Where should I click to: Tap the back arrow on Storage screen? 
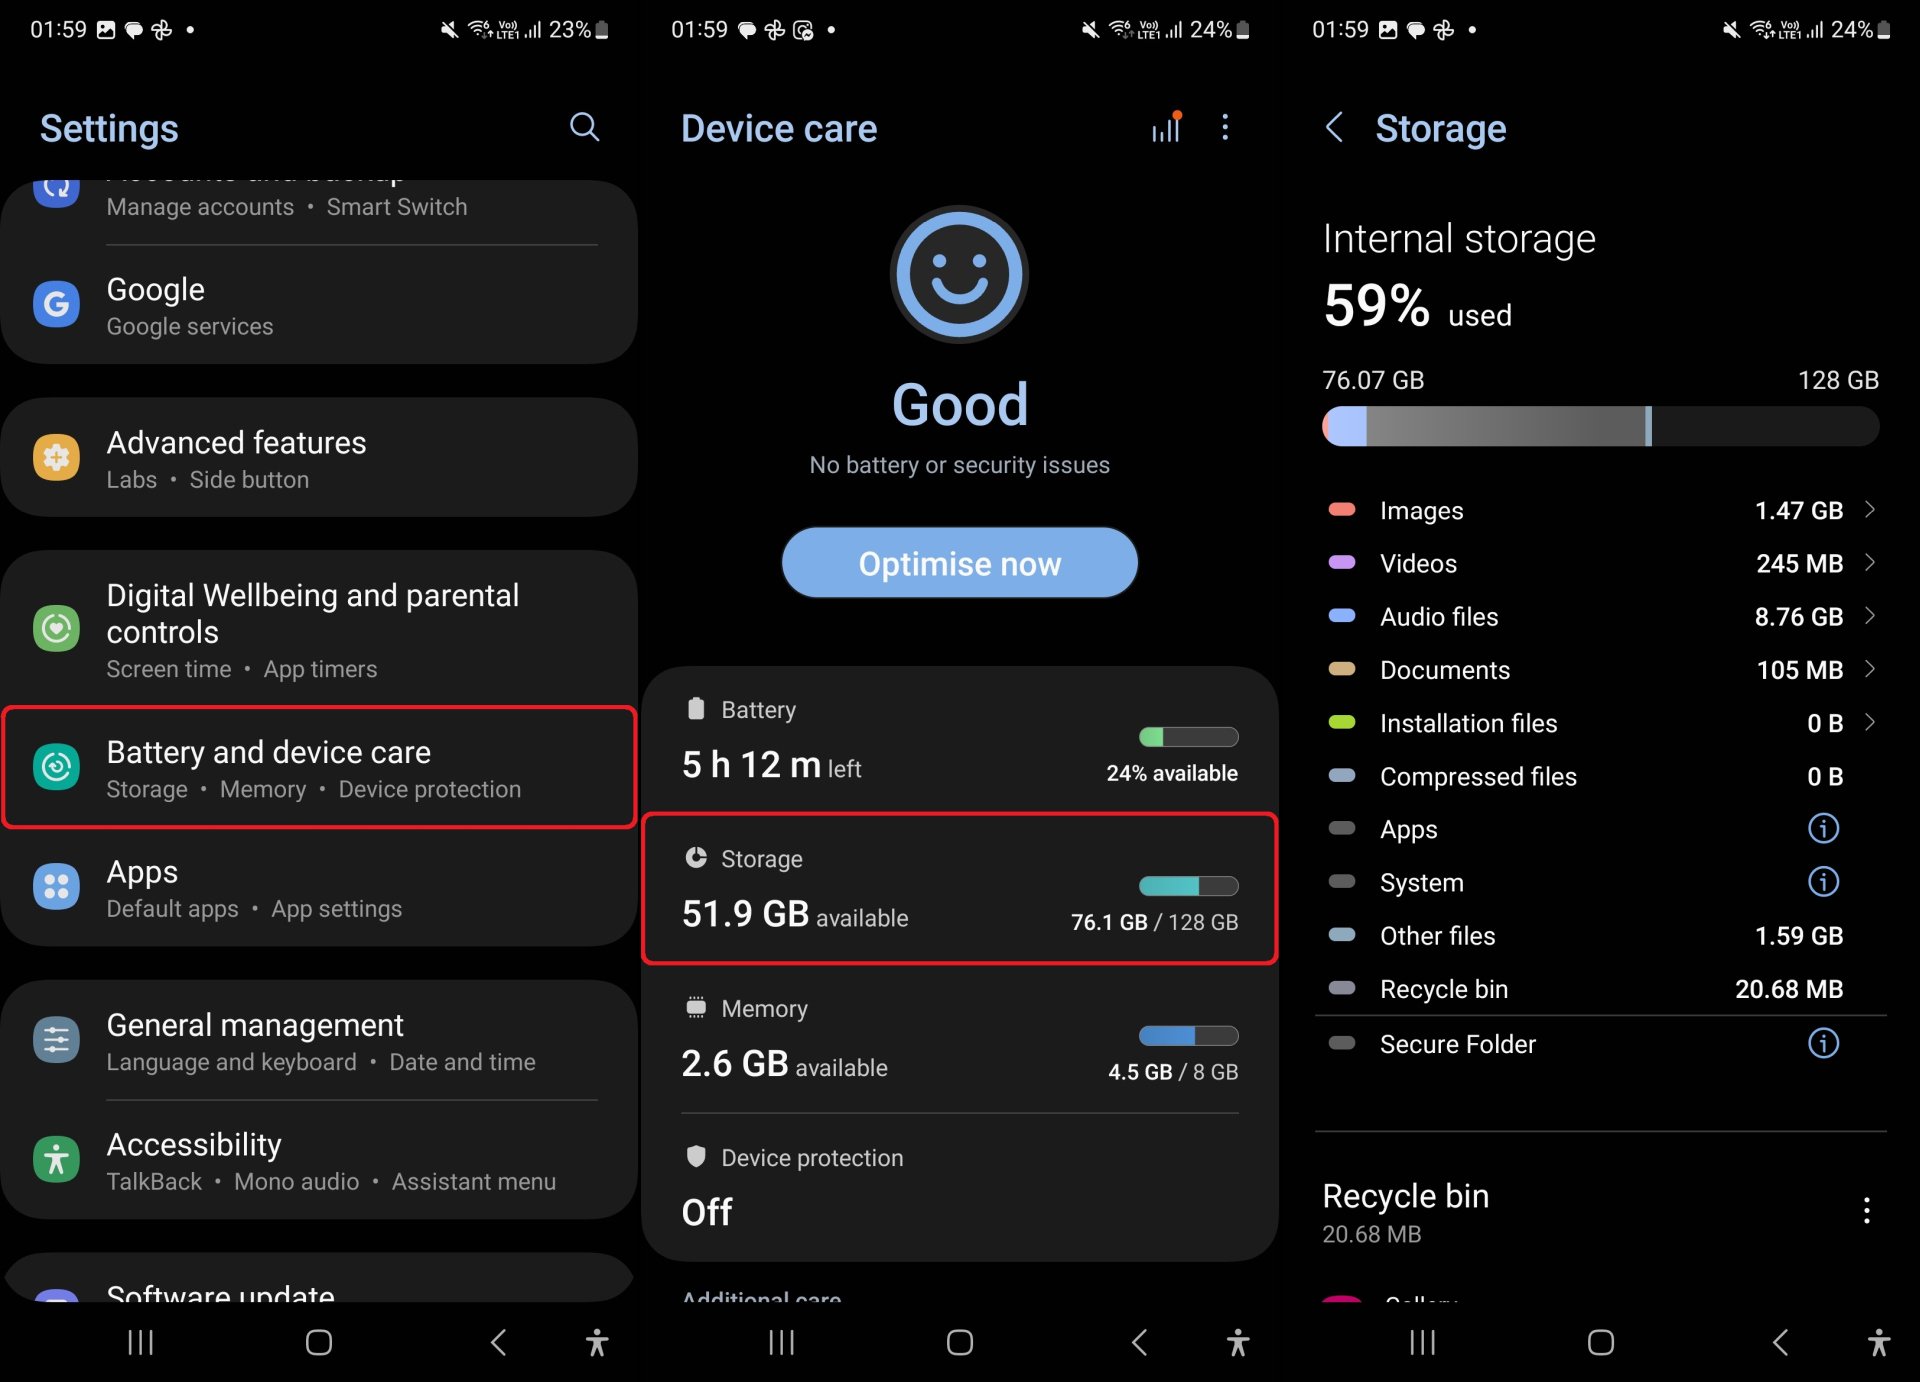tap(1331, 130)
